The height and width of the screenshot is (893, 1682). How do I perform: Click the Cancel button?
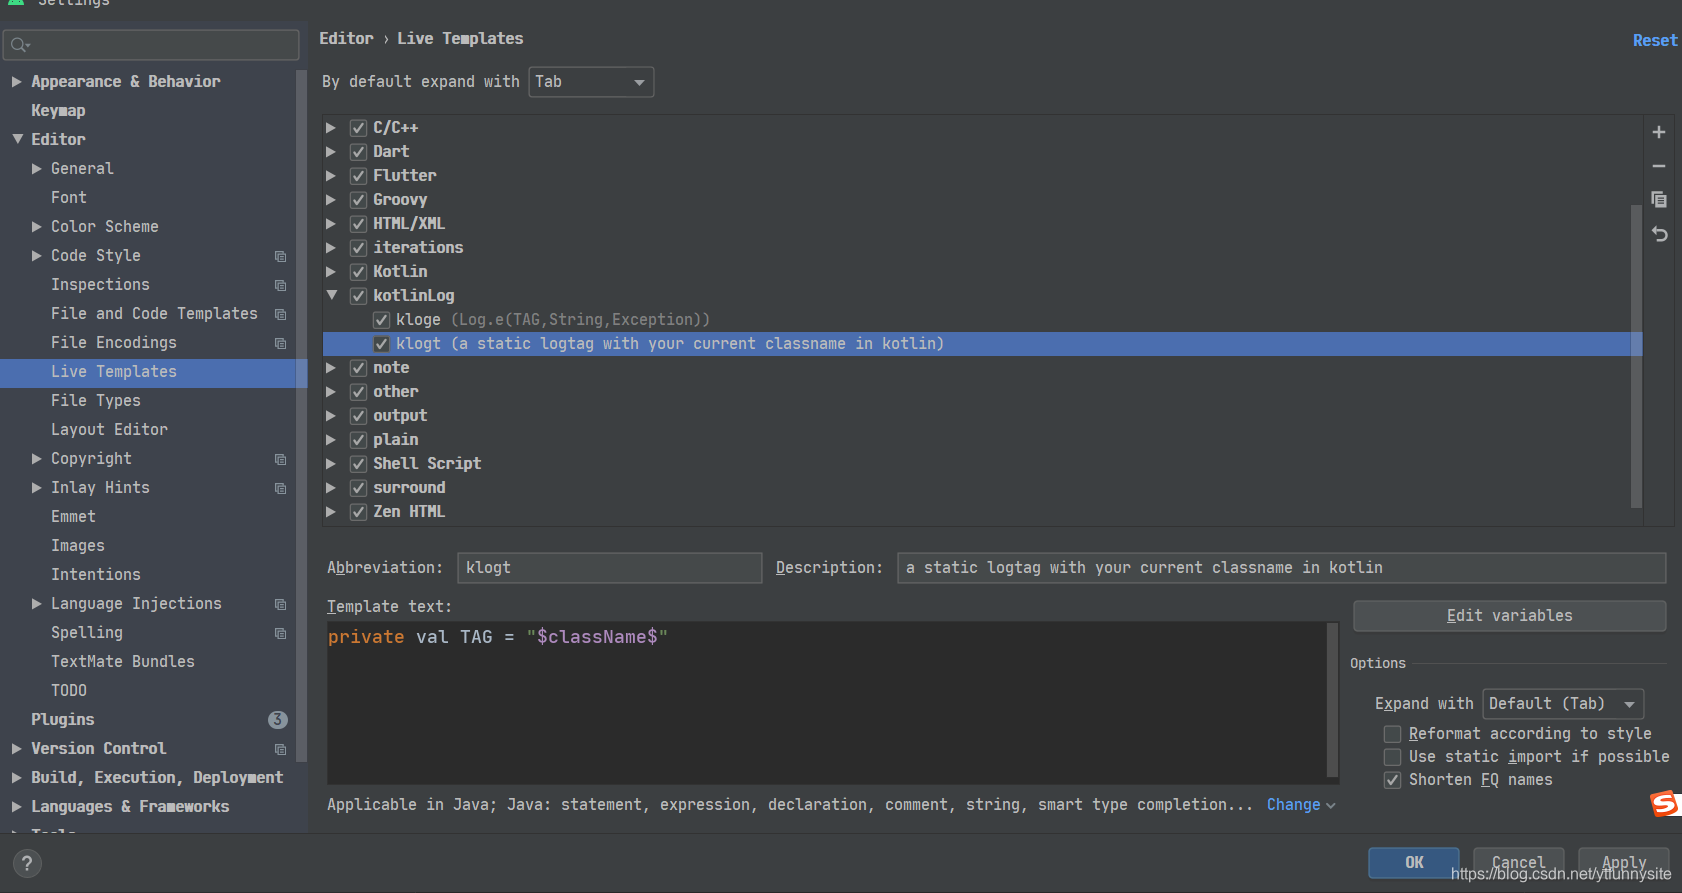(x=1519, y=863)
